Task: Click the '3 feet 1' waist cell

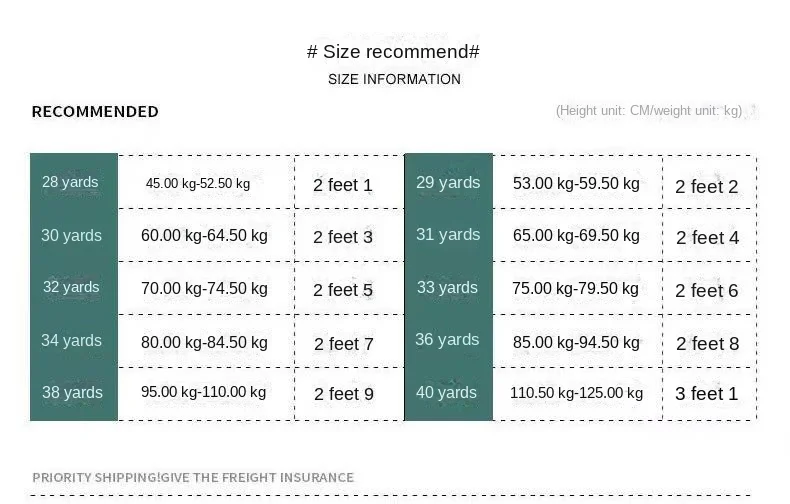Action: coord(706,394)
